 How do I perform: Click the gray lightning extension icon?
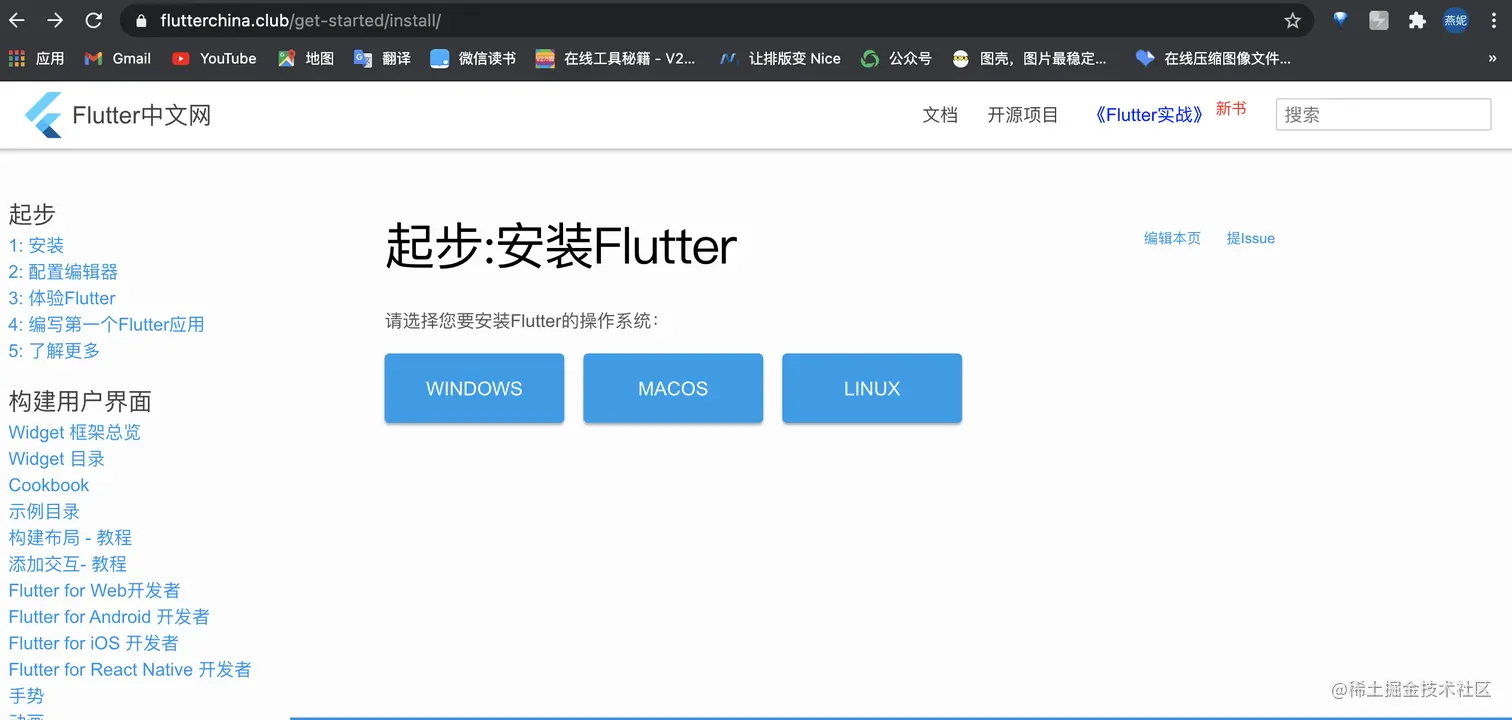pyautogui.click(x=1379, y=20)
